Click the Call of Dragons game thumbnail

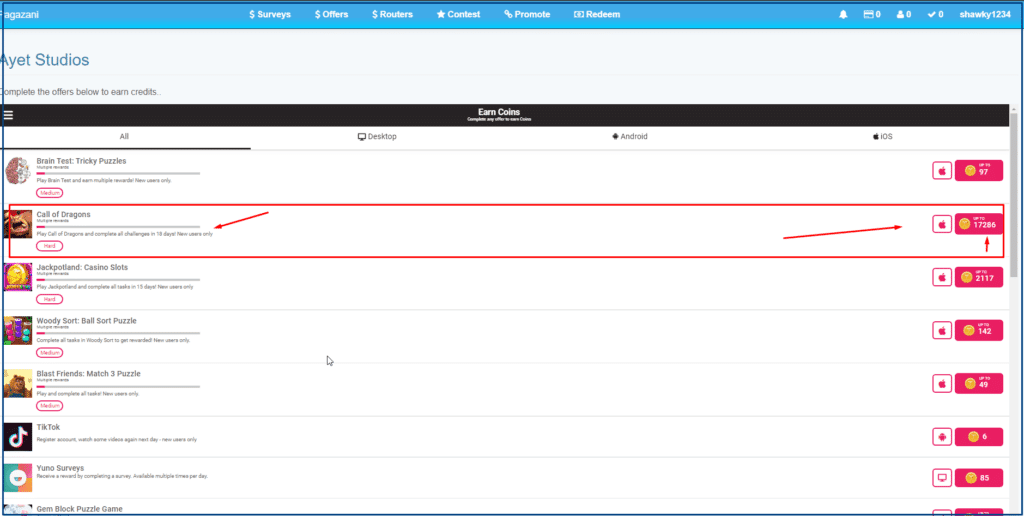coord(19,225)
